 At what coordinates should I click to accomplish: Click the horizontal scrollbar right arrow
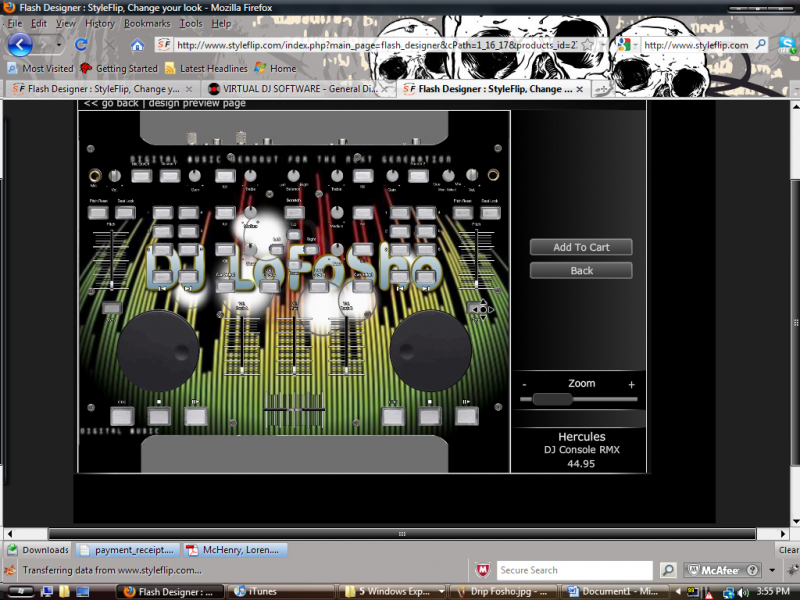pyautogui.click(x=784, y=534)
